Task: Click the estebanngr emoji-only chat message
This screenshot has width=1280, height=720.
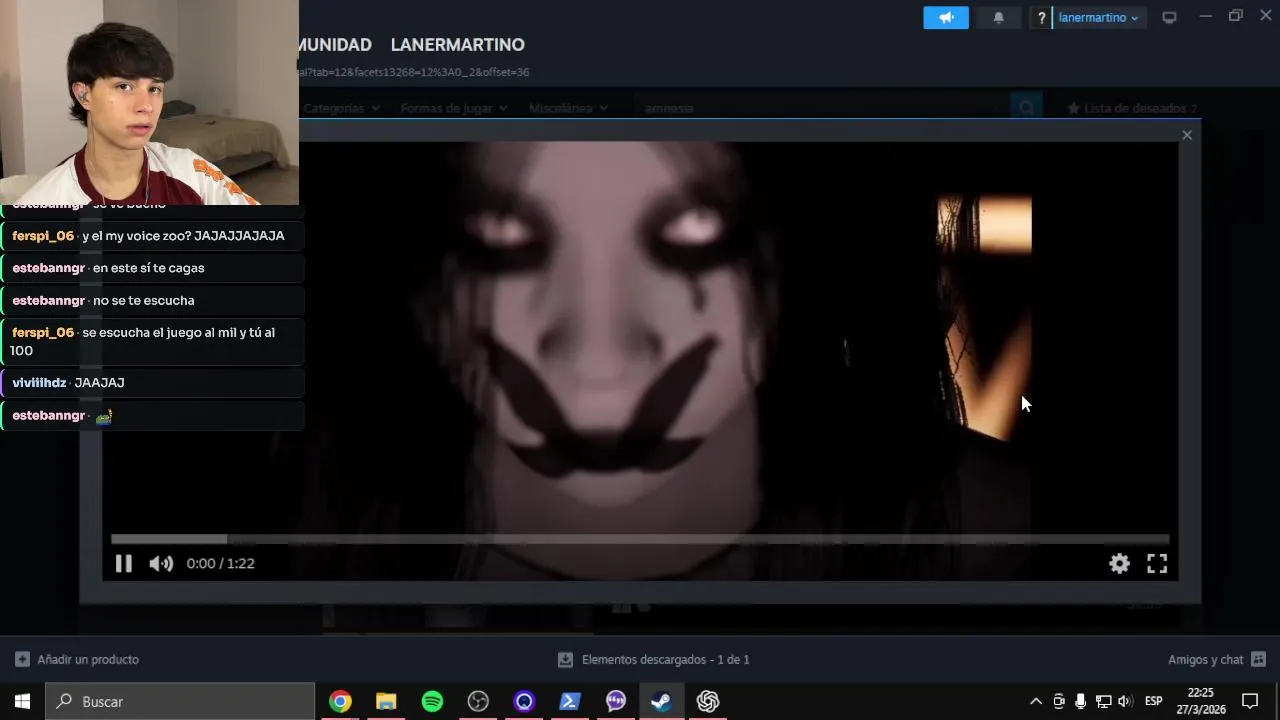Action: (x=153, y=415)
